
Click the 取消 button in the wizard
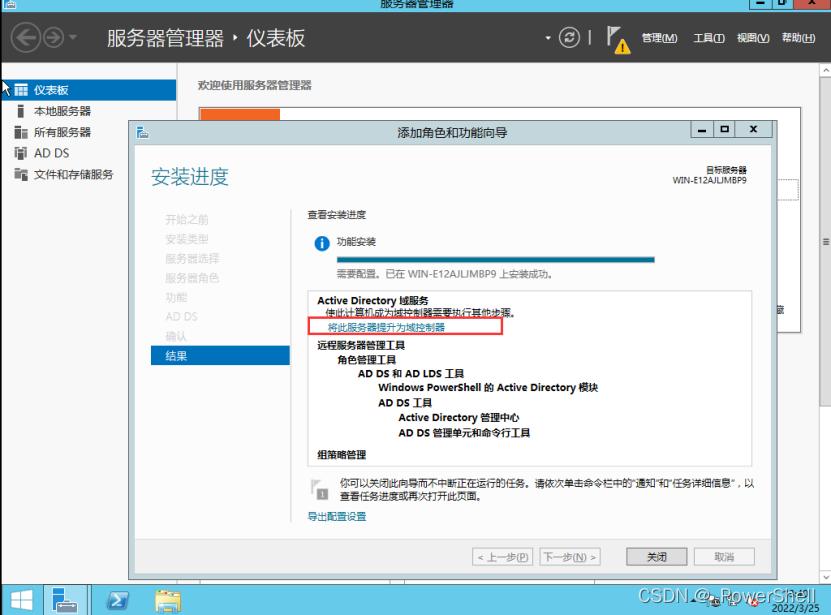pos(724,557)
